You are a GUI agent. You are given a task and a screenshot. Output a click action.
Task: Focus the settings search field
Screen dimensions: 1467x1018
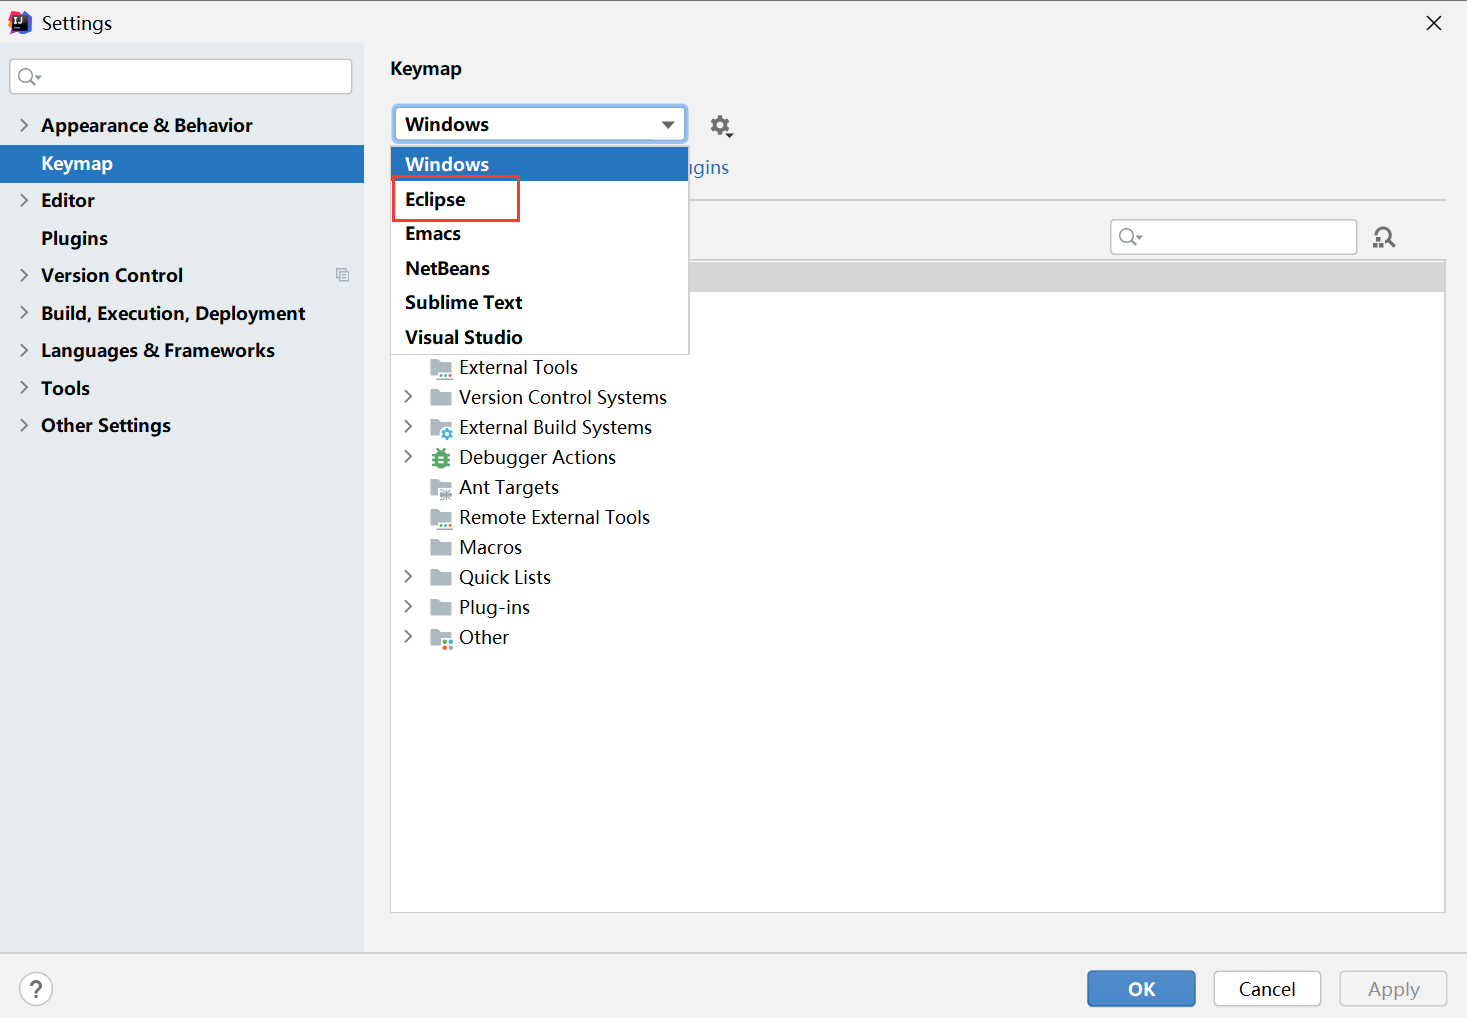point(181,77)
